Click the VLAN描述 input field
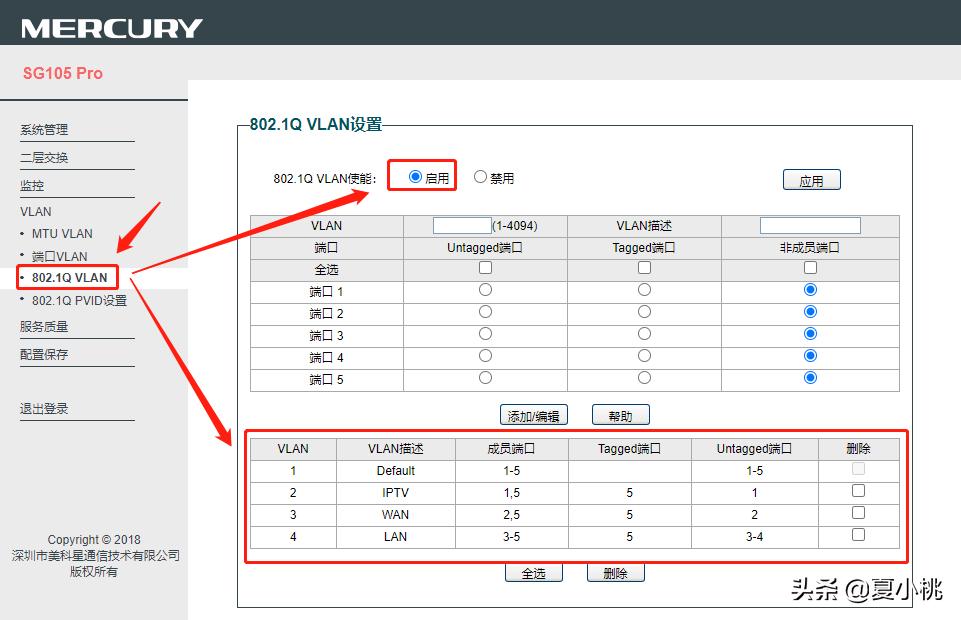 810,226
